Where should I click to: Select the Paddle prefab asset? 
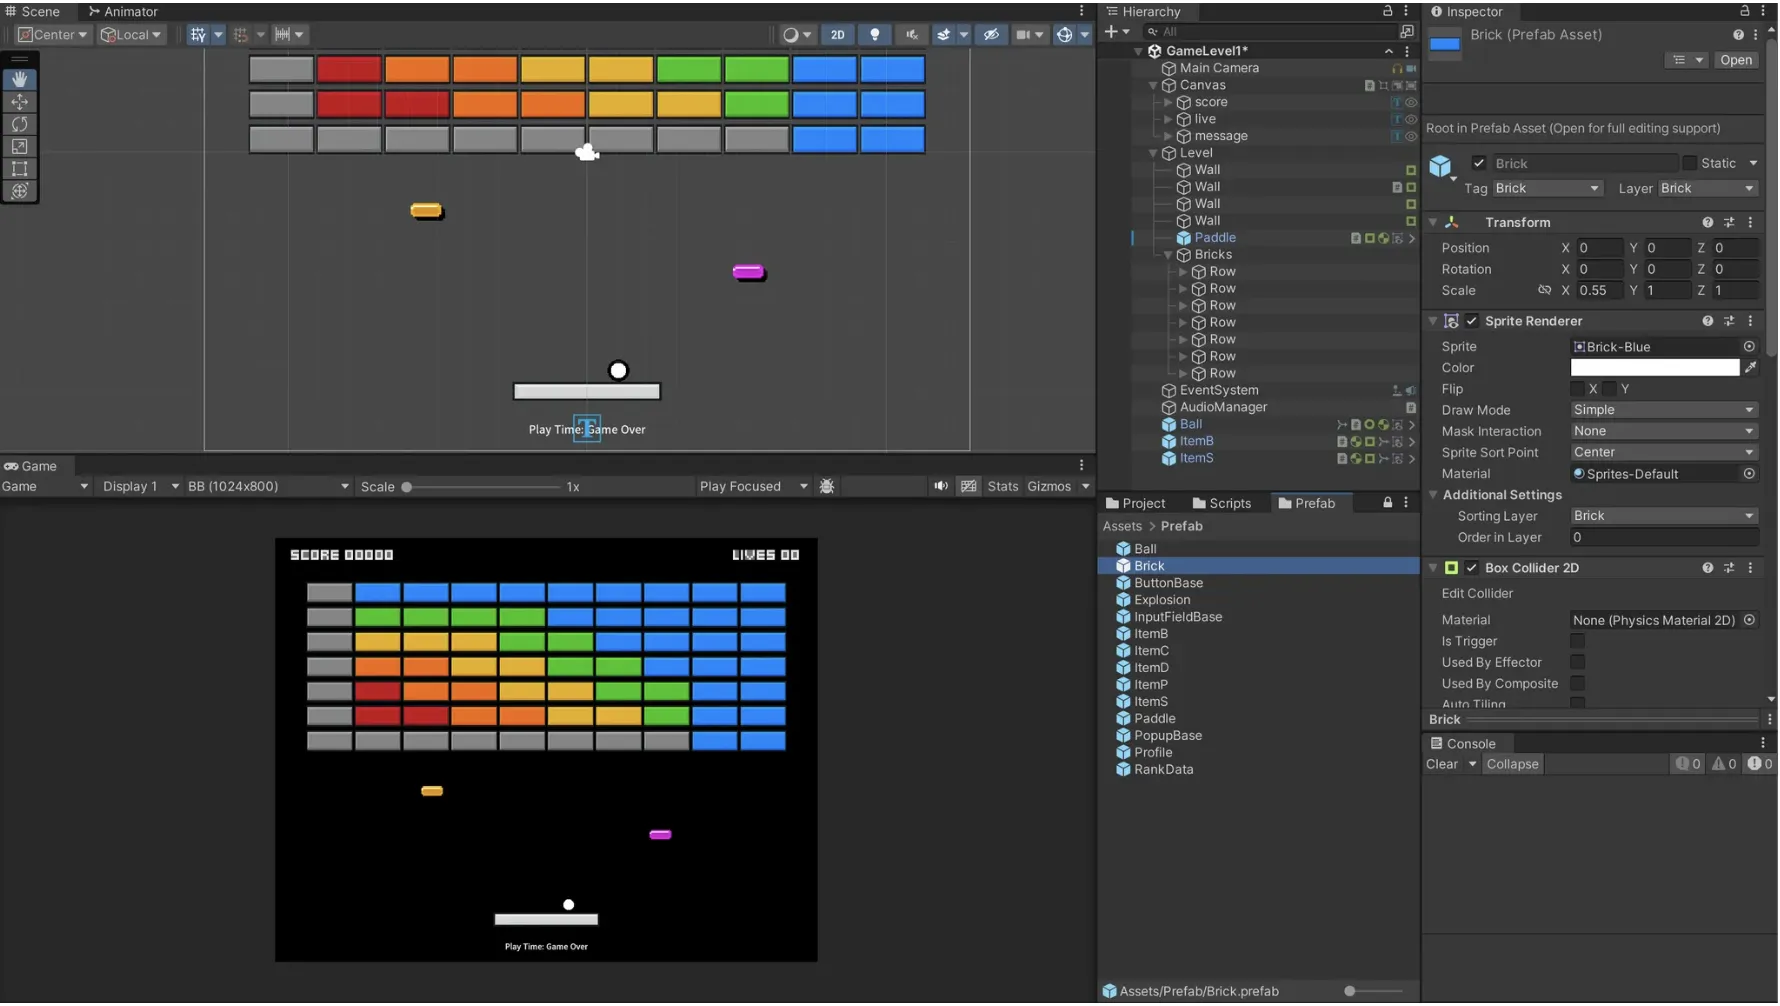tap(1154, 719)
